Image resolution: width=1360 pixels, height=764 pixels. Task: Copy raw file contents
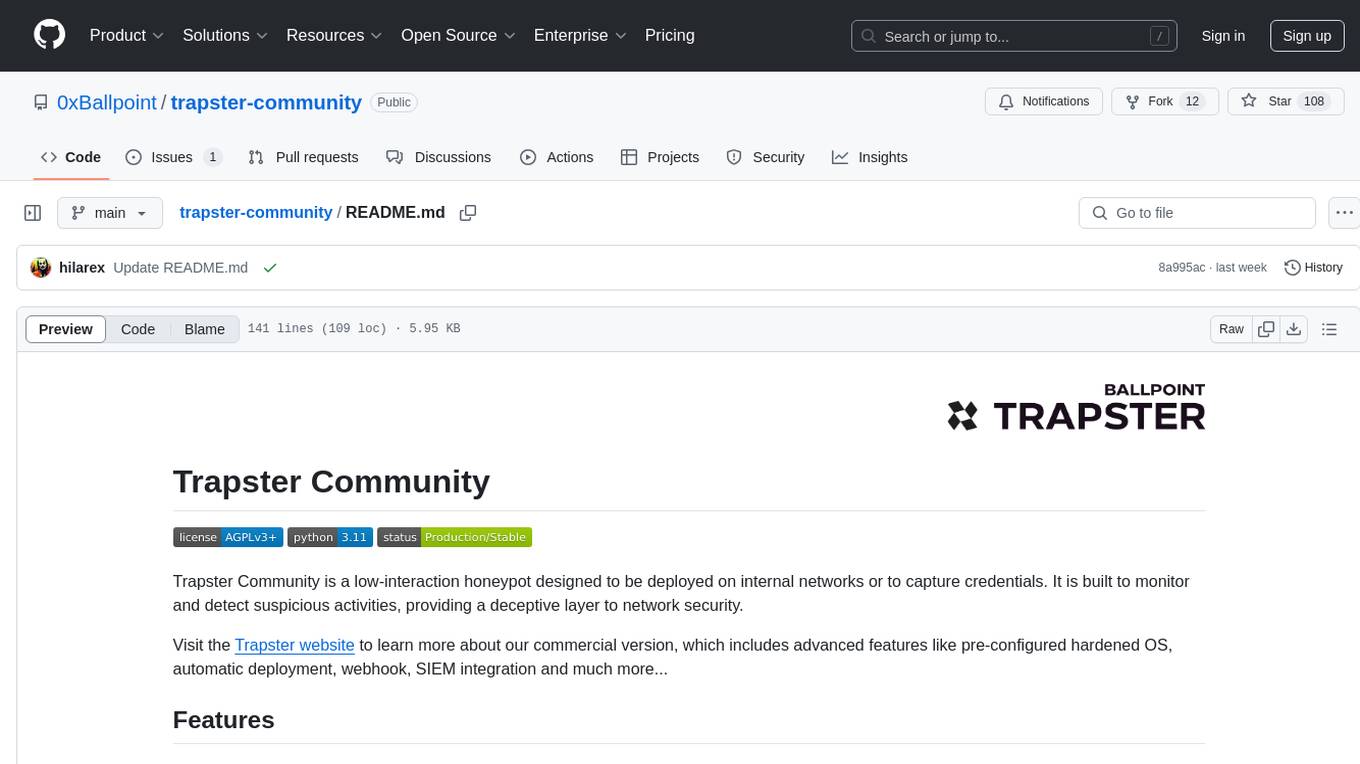pos(1266,329)
